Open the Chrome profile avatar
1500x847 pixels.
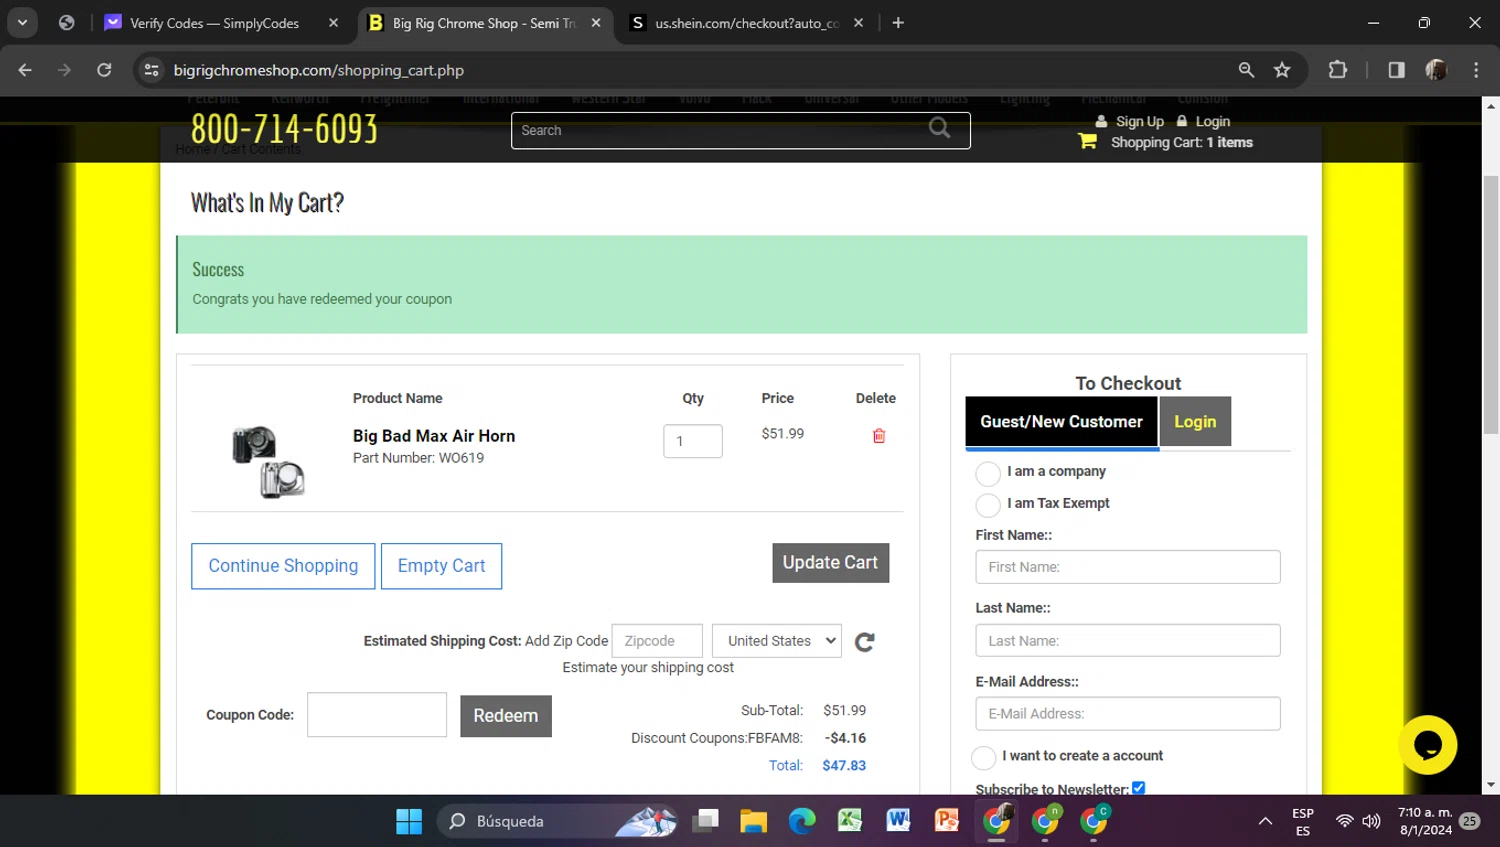1436,70
